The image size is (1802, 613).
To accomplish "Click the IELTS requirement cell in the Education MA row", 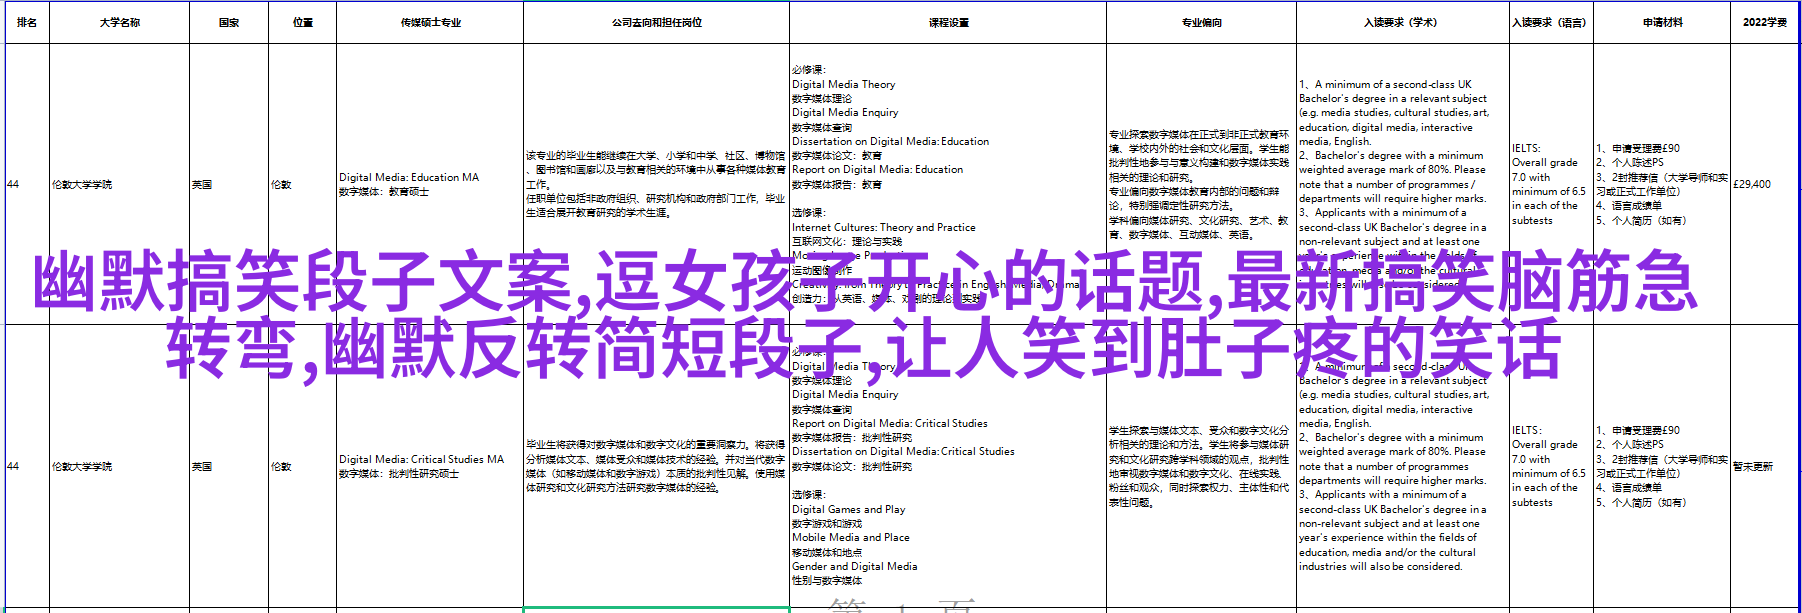I will tap(1548, 184).
